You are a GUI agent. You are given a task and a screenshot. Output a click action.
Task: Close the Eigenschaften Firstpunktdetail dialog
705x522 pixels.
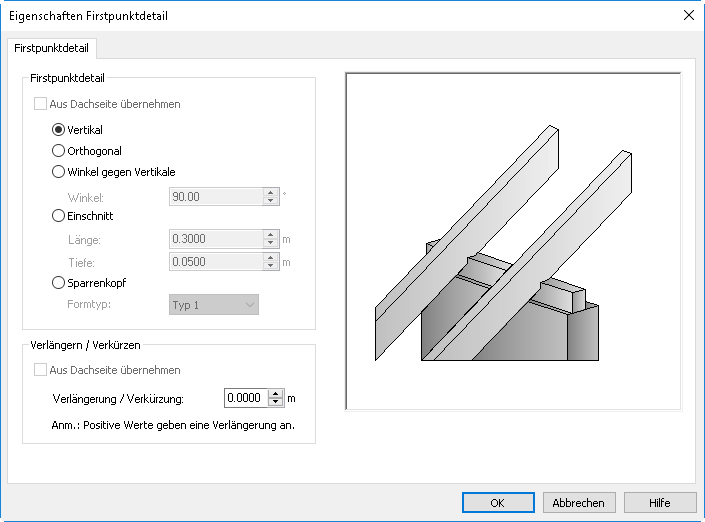click(688, 15)
